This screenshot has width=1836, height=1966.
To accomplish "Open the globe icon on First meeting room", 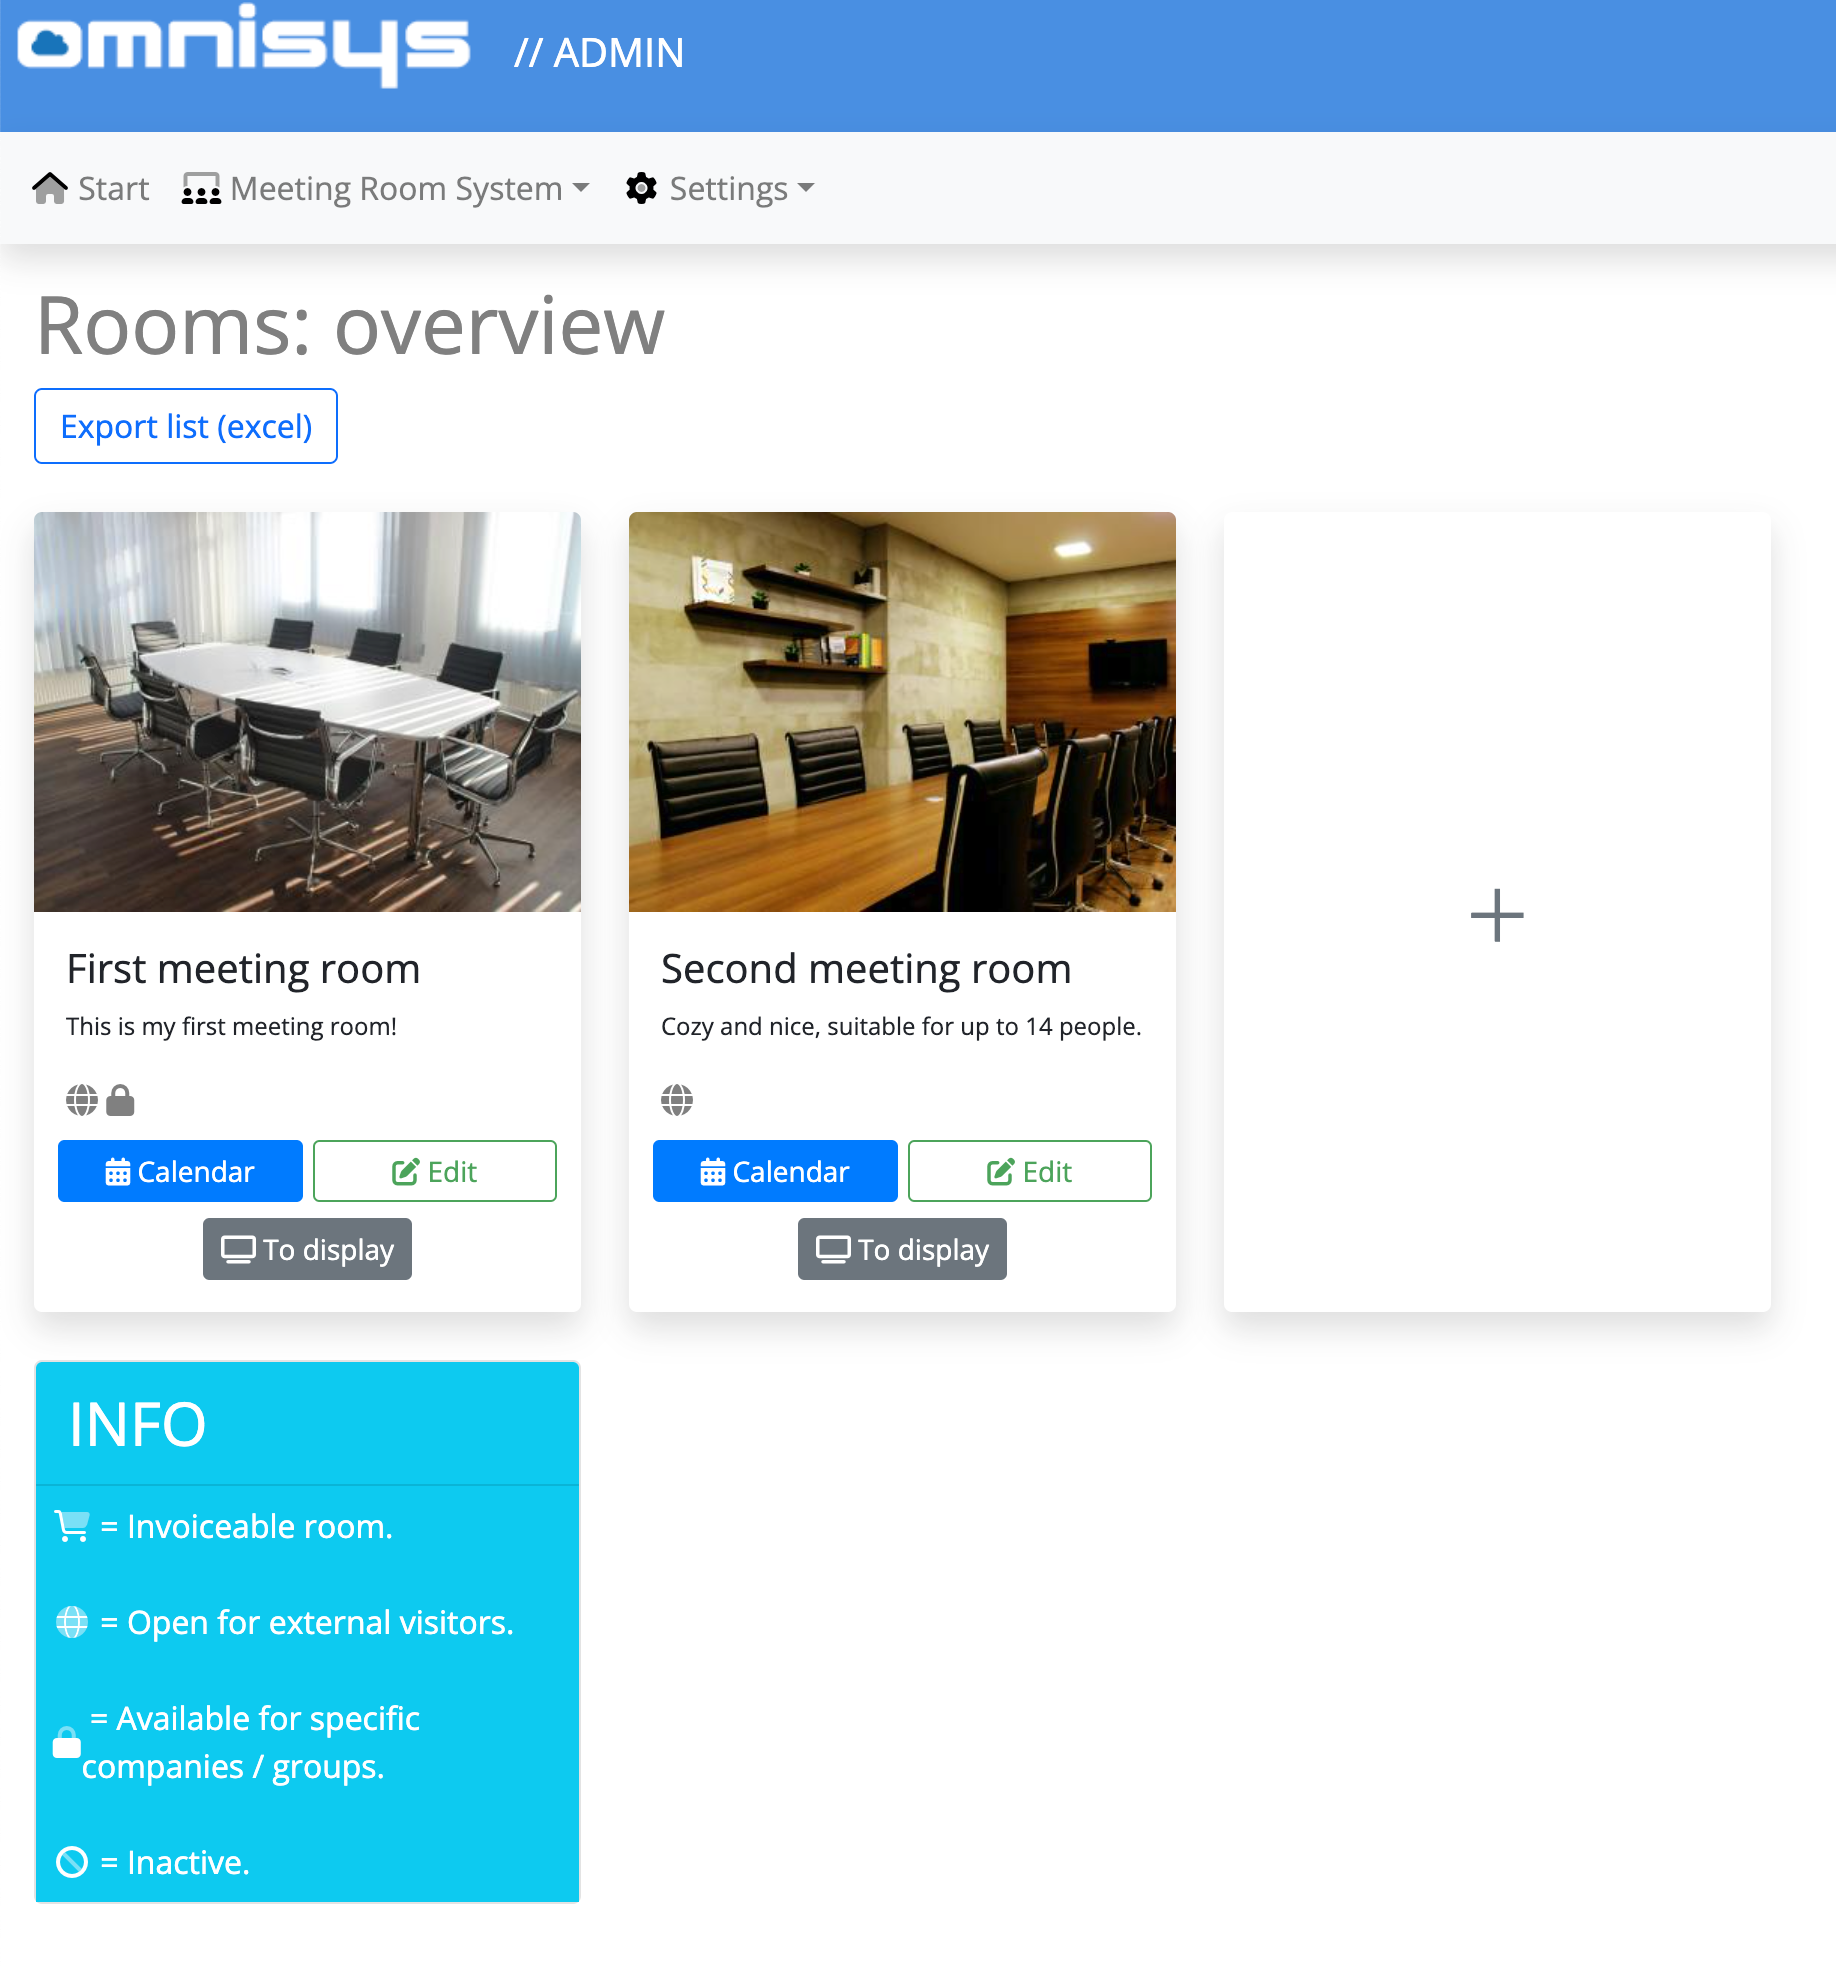I will (x=80, y=1100).
